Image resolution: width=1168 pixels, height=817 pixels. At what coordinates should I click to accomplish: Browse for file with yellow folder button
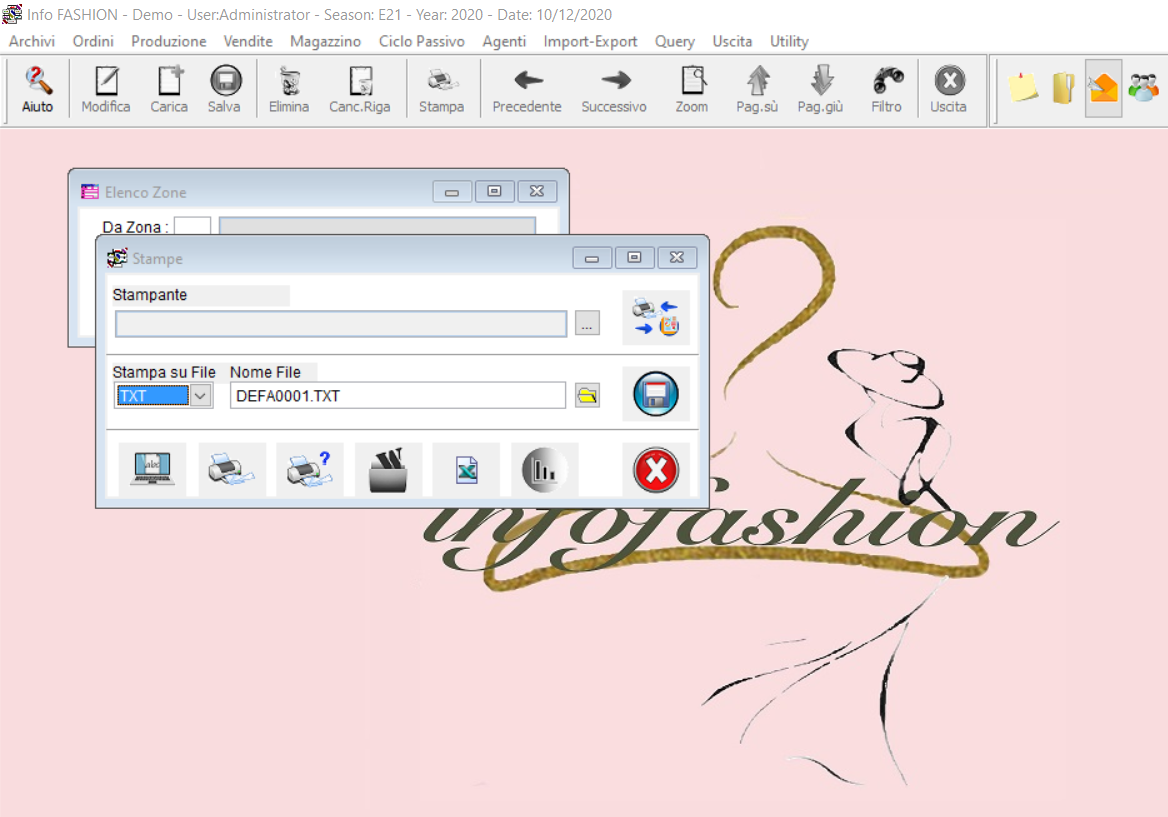[x=587, y=396]
